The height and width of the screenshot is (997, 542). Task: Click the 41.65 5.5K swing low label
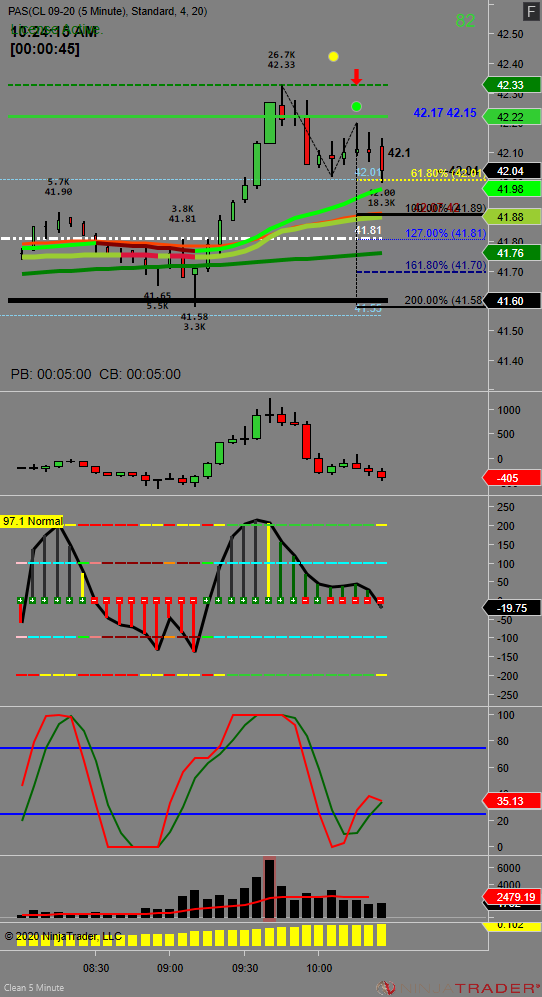point(157,301)
